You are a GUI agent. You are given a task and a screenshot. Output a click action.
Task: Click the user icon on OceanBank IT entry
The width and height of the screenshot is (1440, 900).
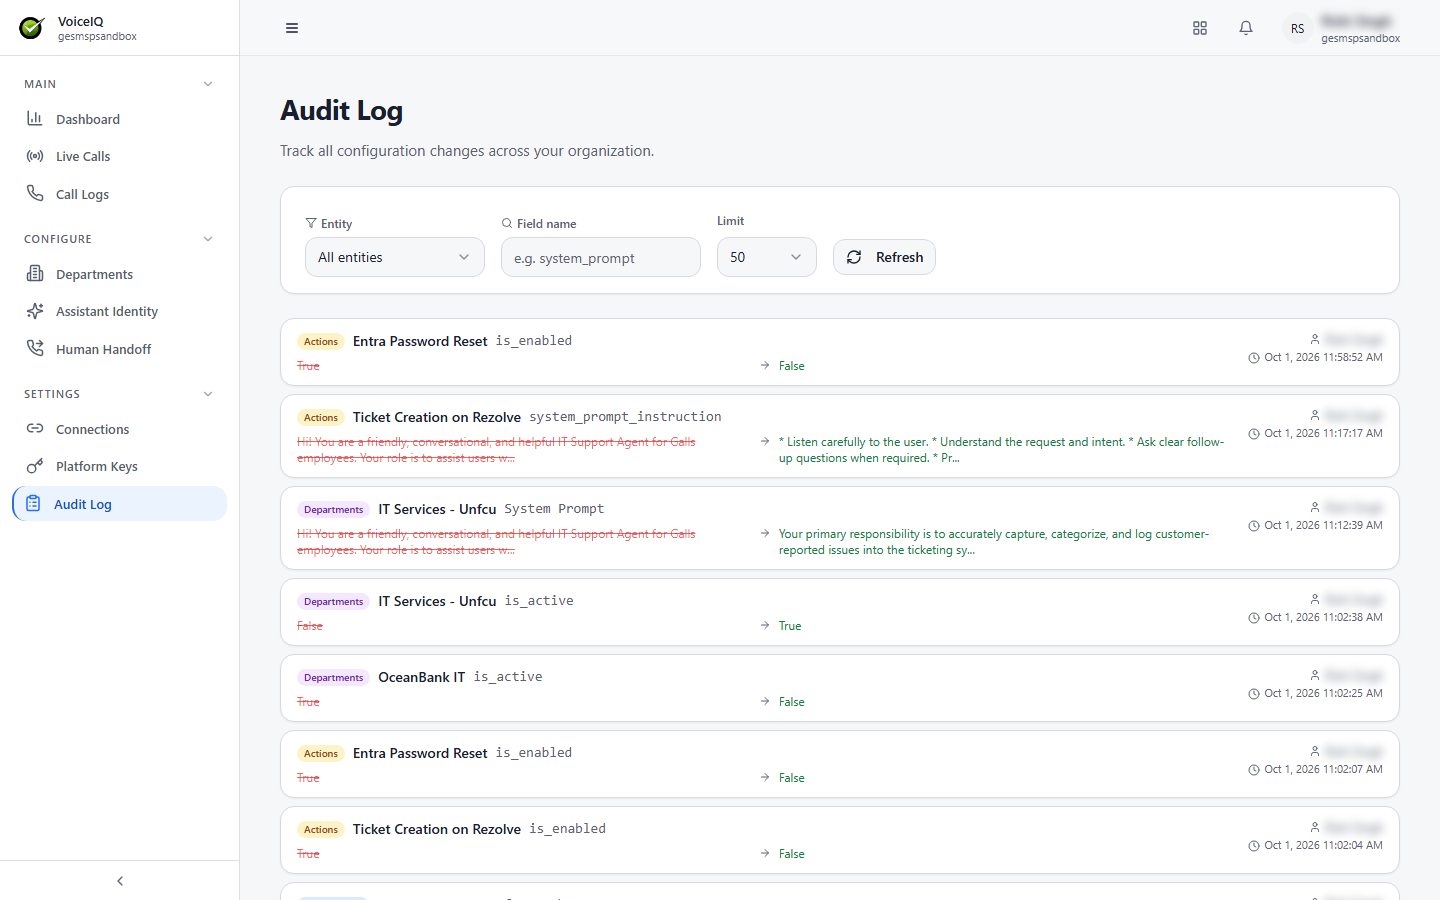(x=1315, y=675)
